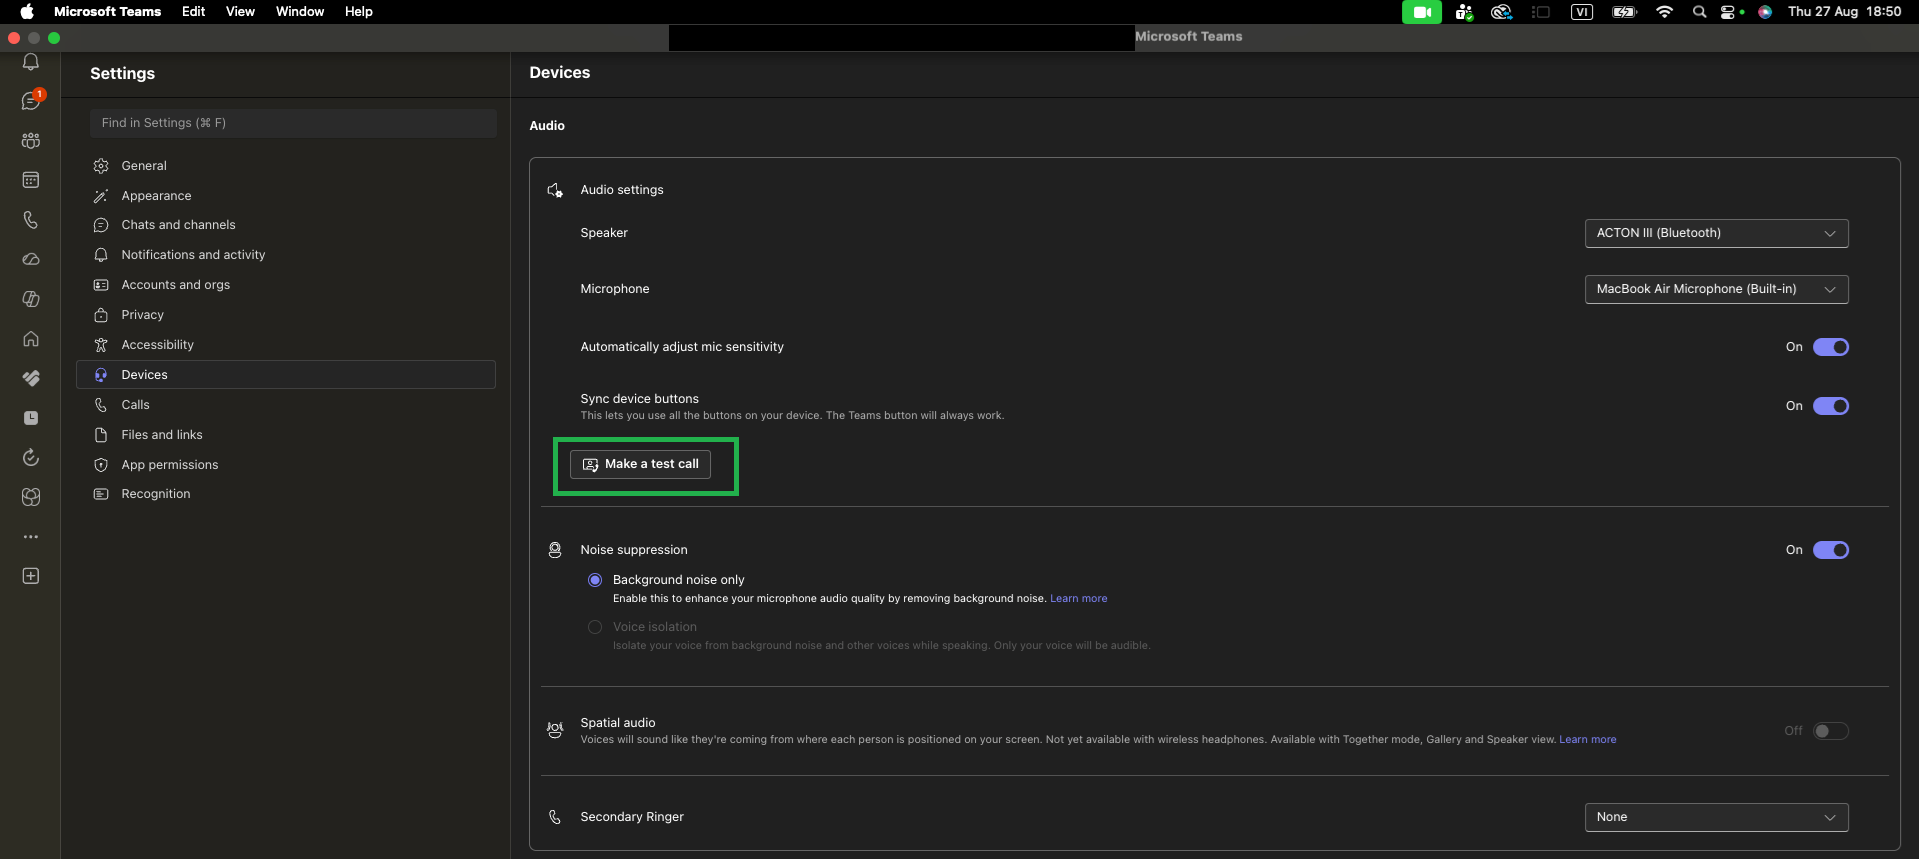
Task: Open Learn more link for noise suppression
Action: click(x=1078, y=599)
